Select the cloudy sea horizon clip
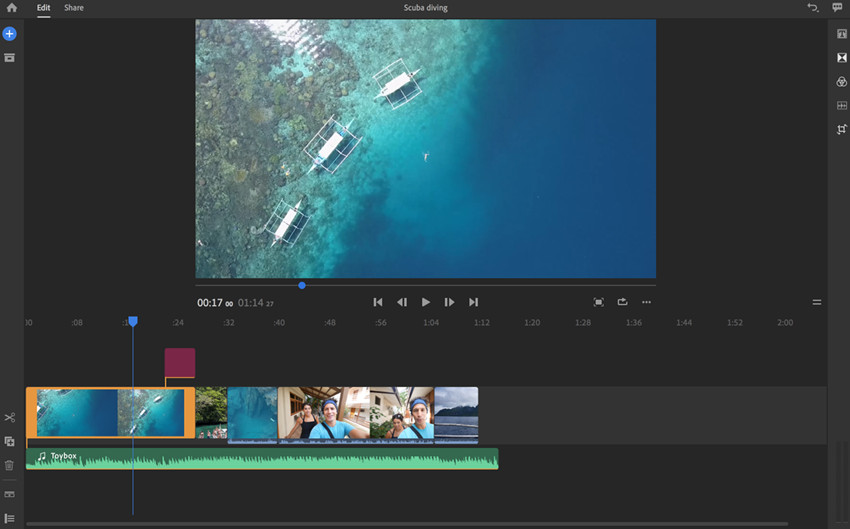This screenshot has width=850, height=529. click(x=456, y=414)
